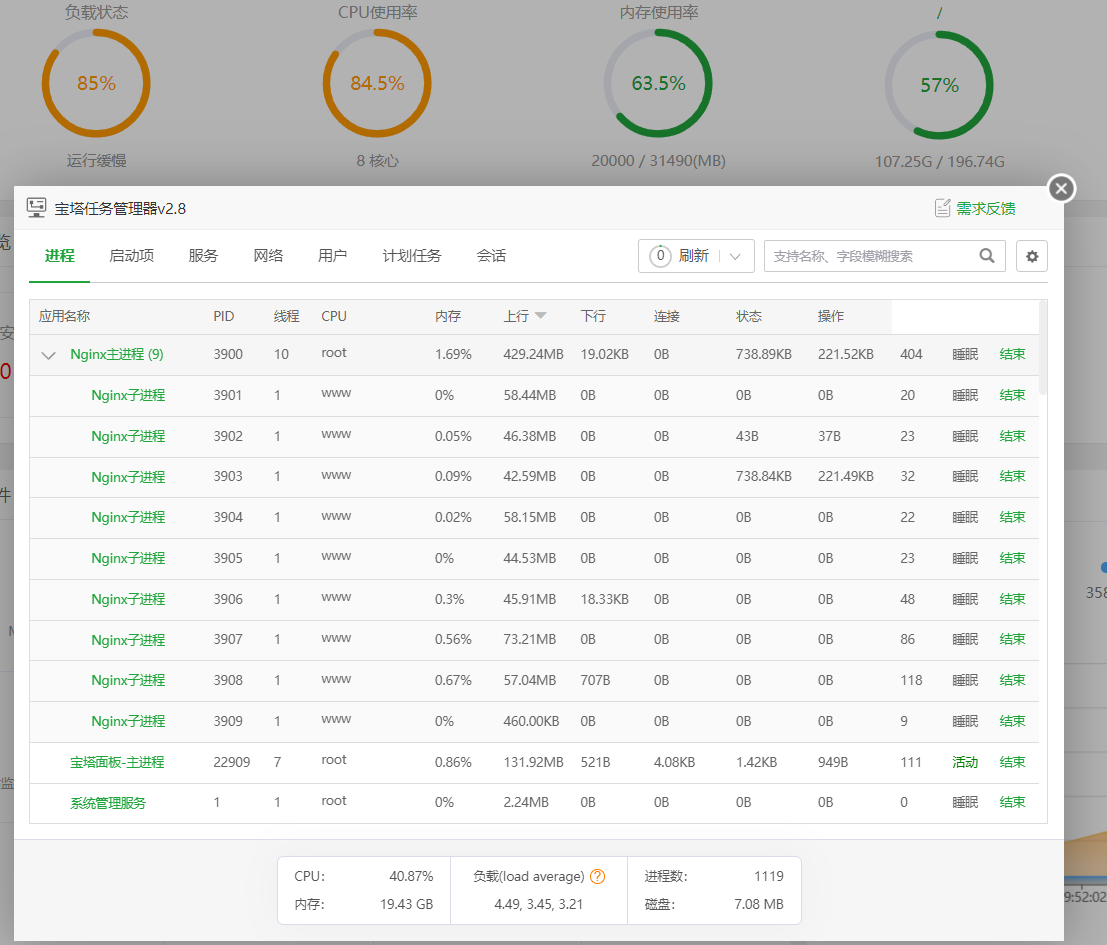Click the 429.24MB memory value
The height and width of the screenshot is (945, 1107).
click(533, 354)
